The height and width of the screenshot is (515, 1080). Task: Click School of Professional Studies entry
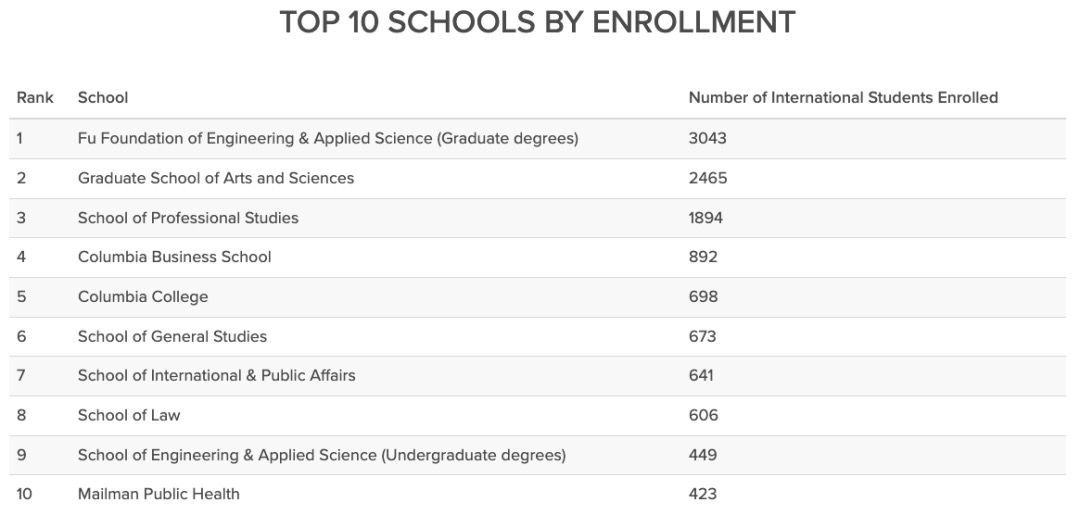click(188, 218)
